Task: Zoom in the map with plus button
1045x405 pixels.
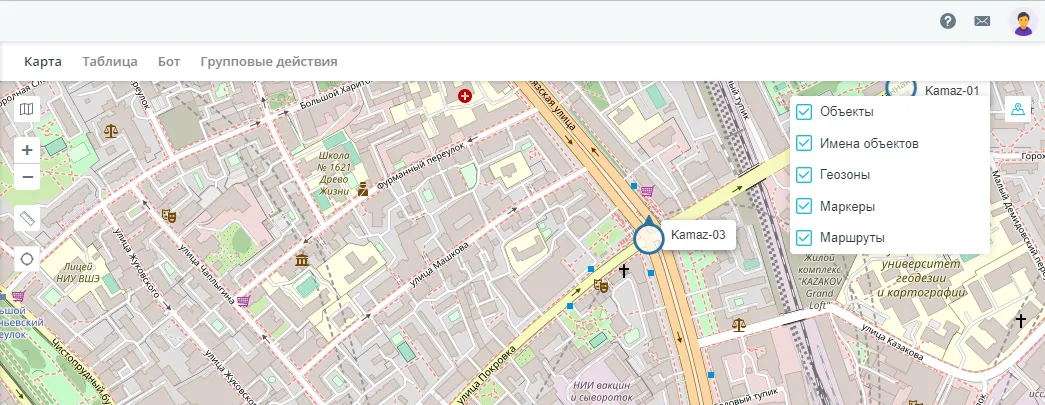Action: tap(27, 150)
